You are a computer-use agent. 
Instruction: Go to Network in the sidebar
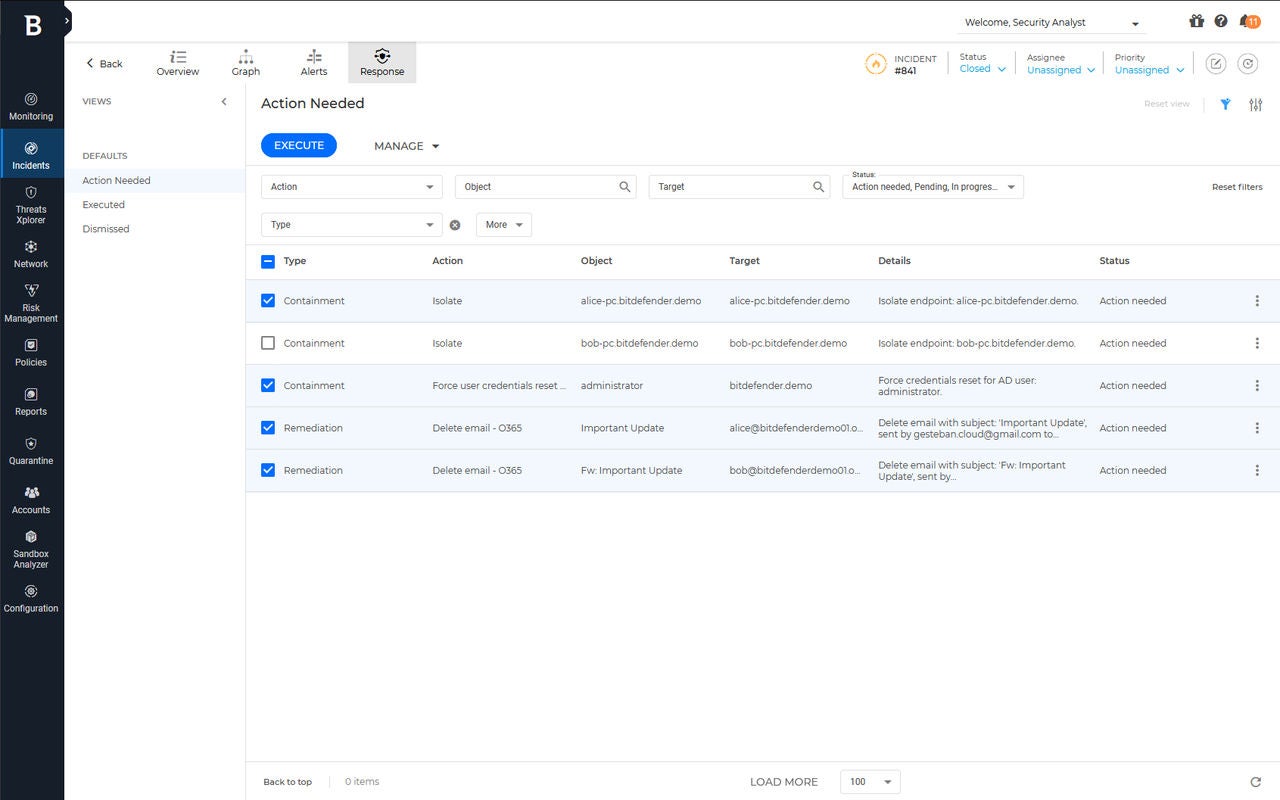tap(31, 254)
